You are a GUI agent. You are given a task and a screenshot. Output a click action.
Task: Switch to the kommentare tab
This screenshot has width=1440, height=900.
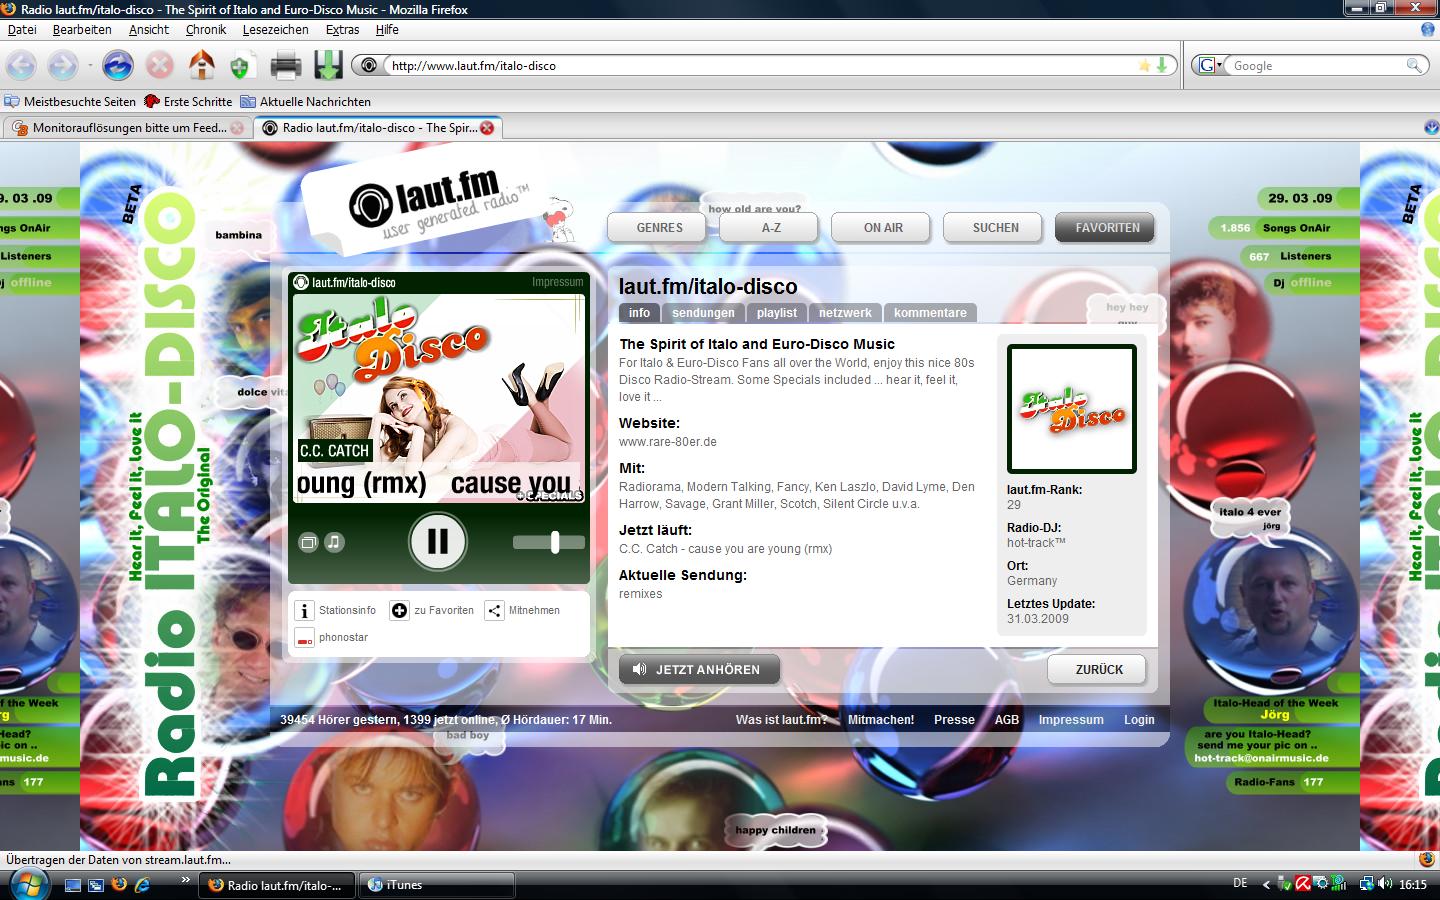pos(930,313)
